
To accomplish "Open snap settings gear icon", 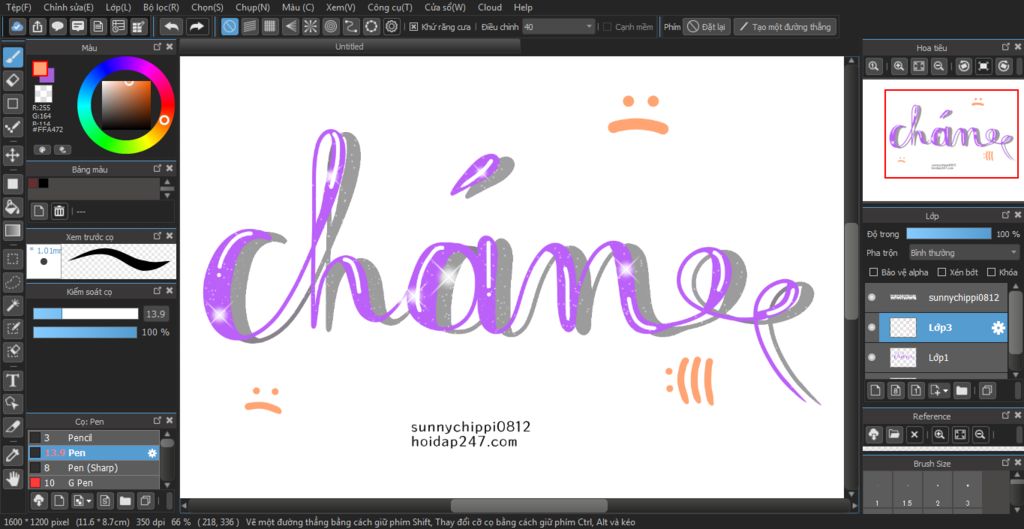I will (x=391, y=27).
